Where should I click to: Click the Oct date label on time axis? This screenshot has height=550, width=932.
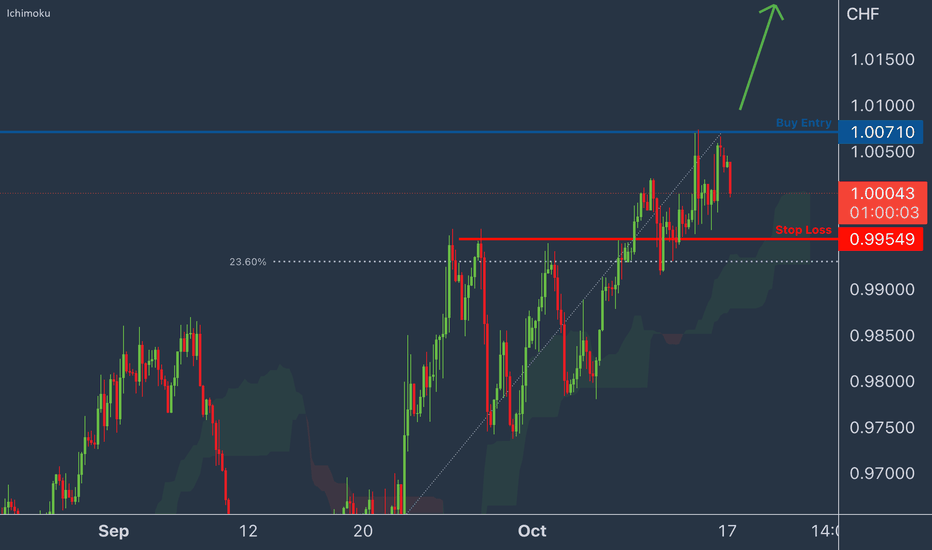click(x=532, y=531)
